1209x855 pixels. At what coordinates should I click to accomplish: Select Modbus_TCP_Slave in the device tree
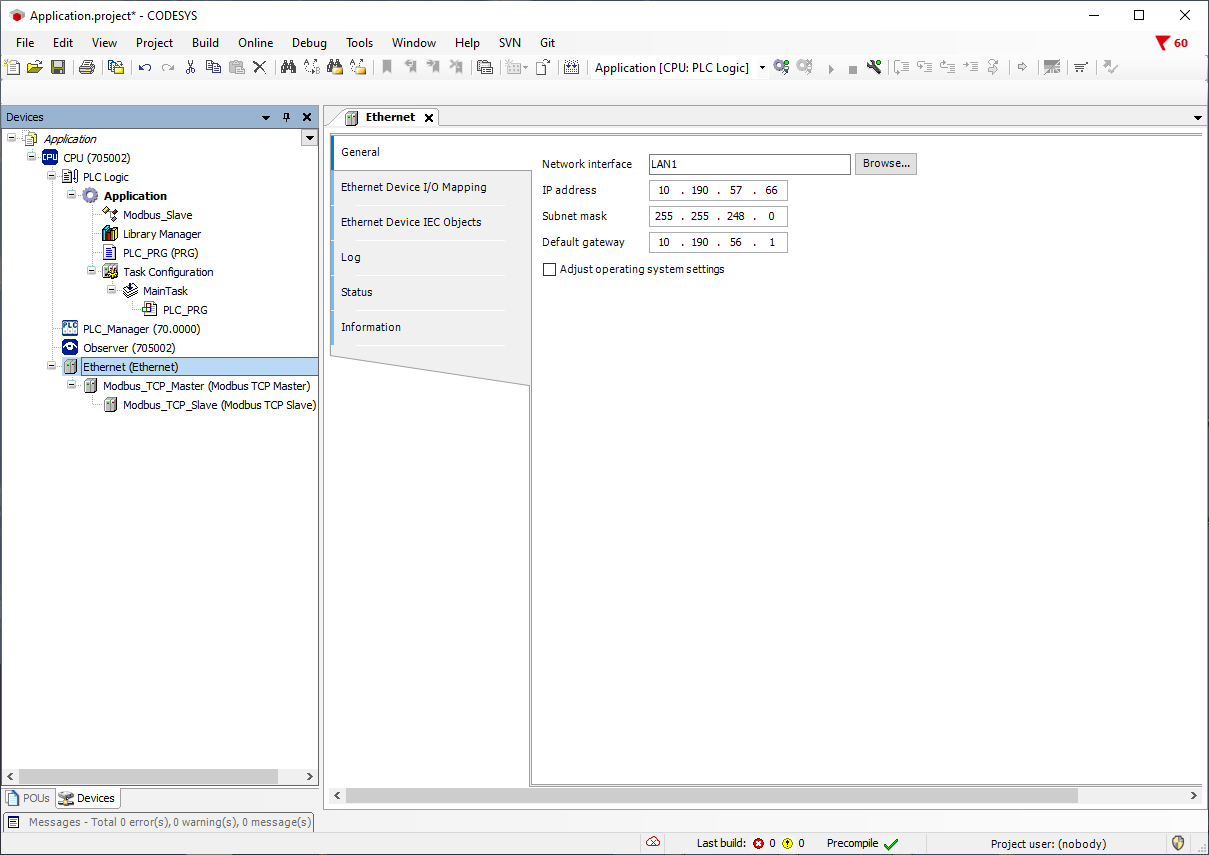(218, 405)
